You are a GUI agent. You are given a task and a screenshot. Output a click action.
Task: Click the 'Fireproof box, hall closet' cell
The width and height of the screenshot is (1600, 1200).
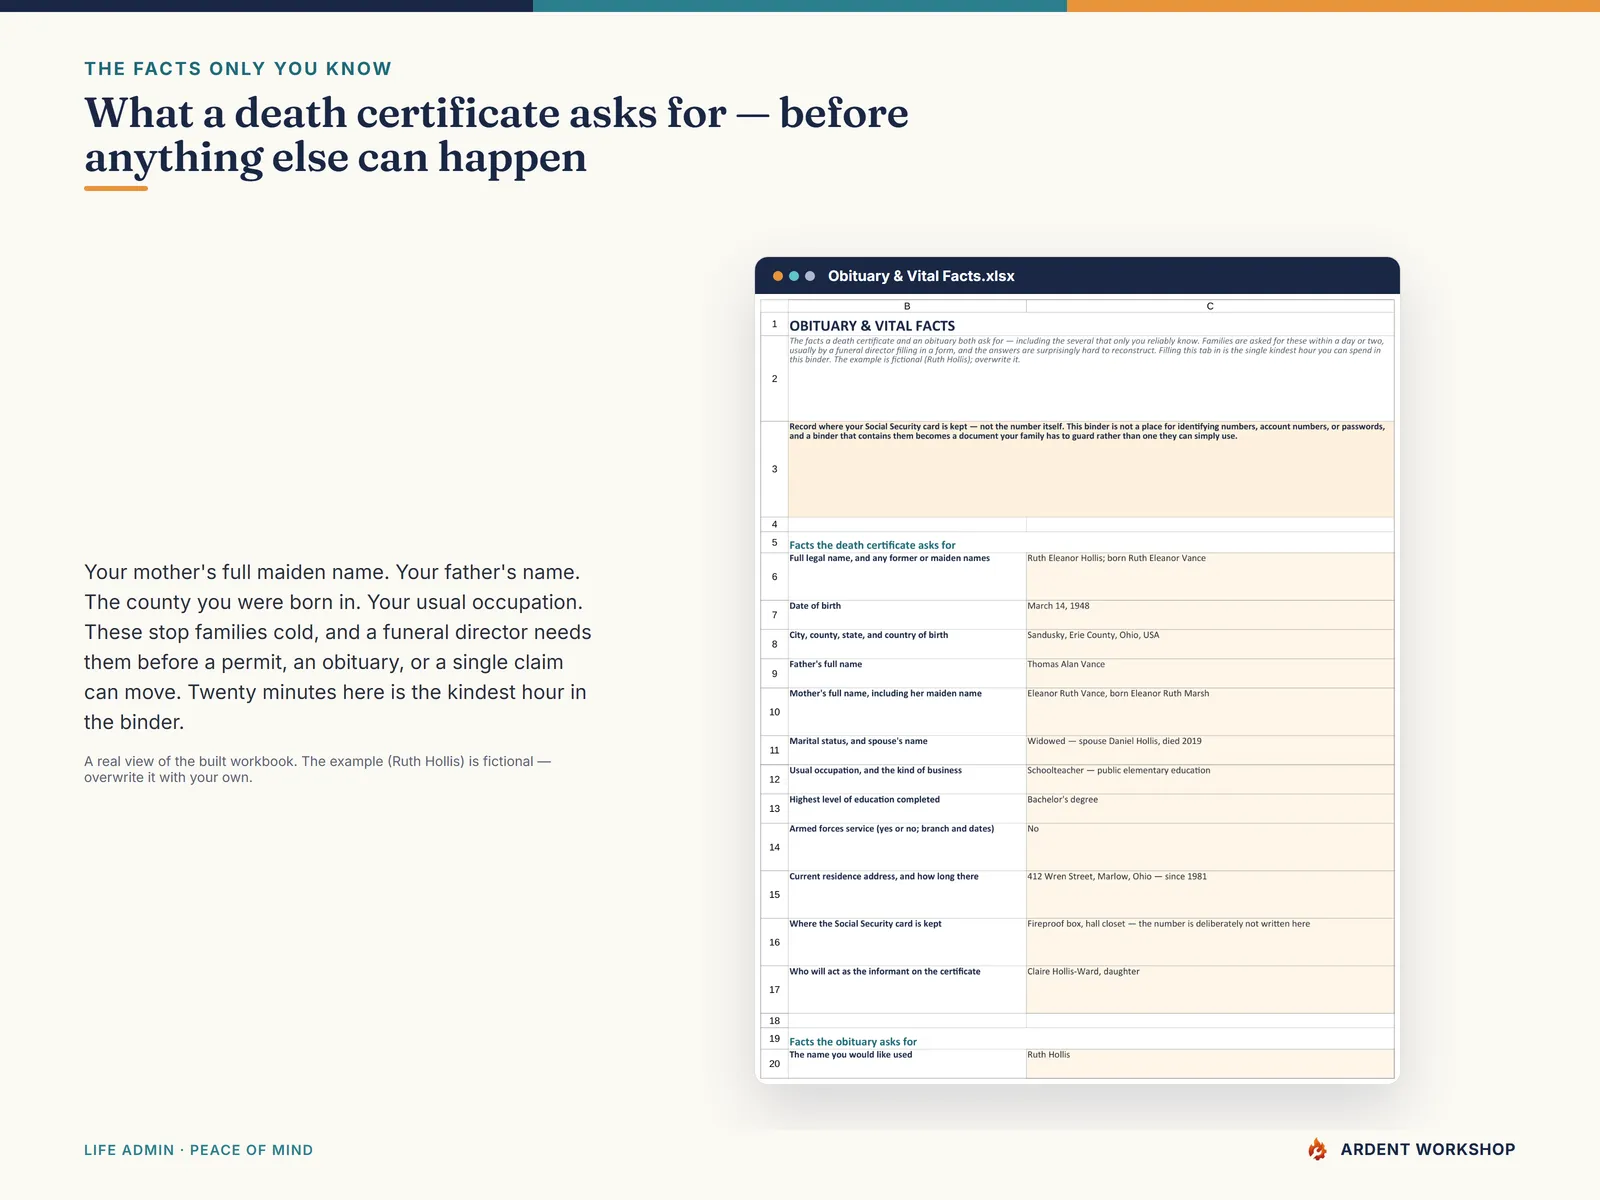1210,942
